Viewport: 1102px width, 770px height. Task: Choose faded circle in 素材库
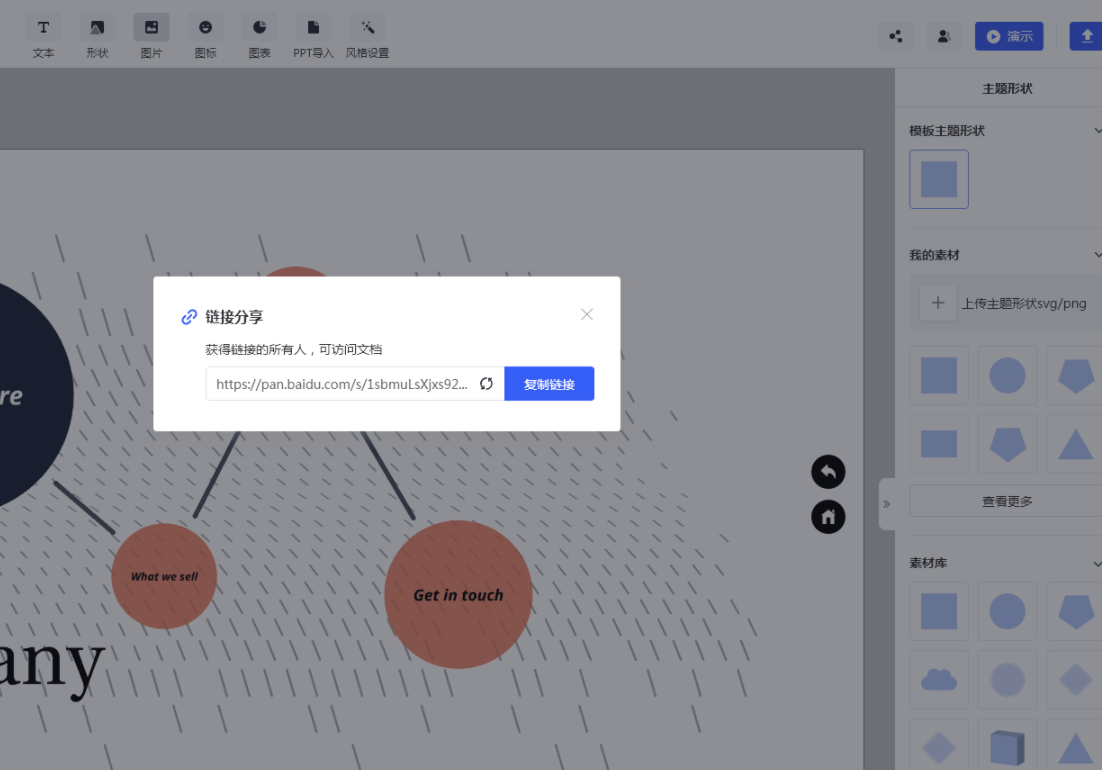[1007, 679]
